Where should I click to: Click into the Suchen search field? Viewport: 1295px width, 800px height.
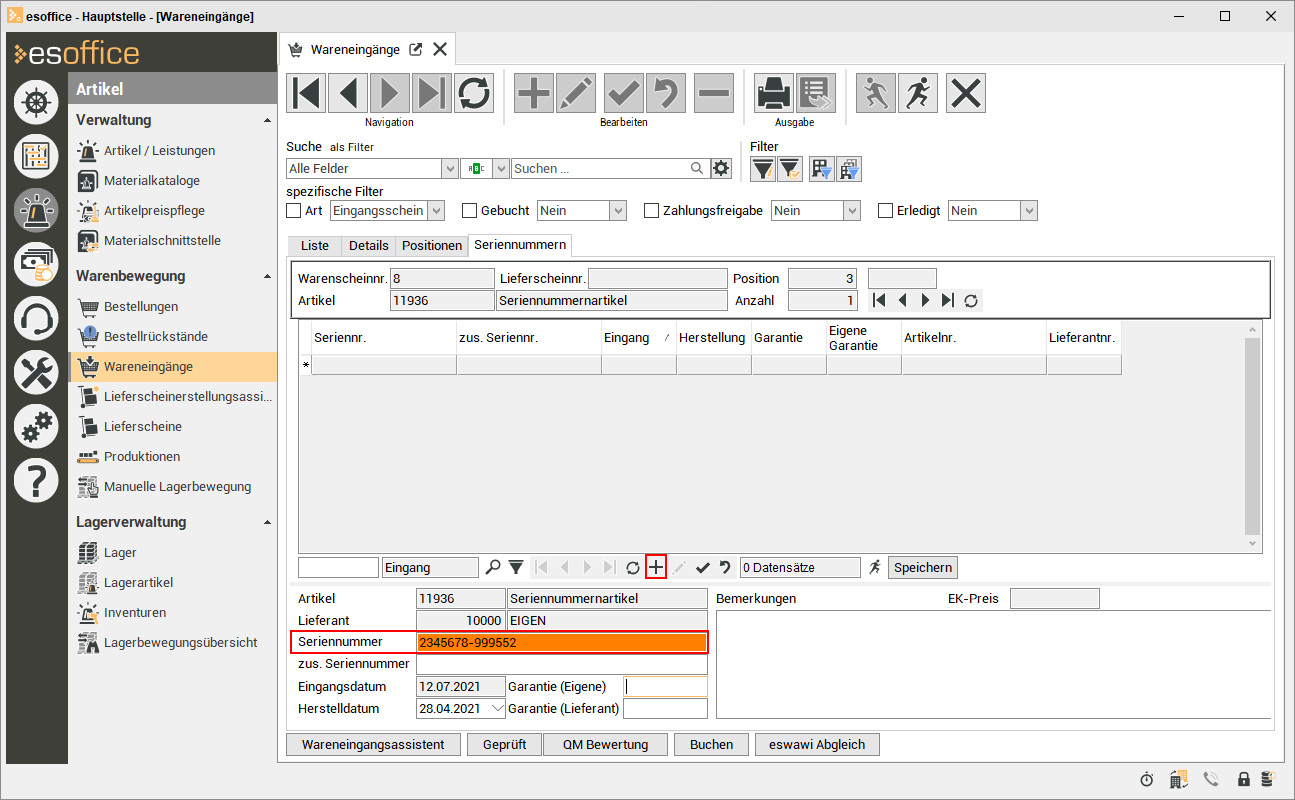600,168
